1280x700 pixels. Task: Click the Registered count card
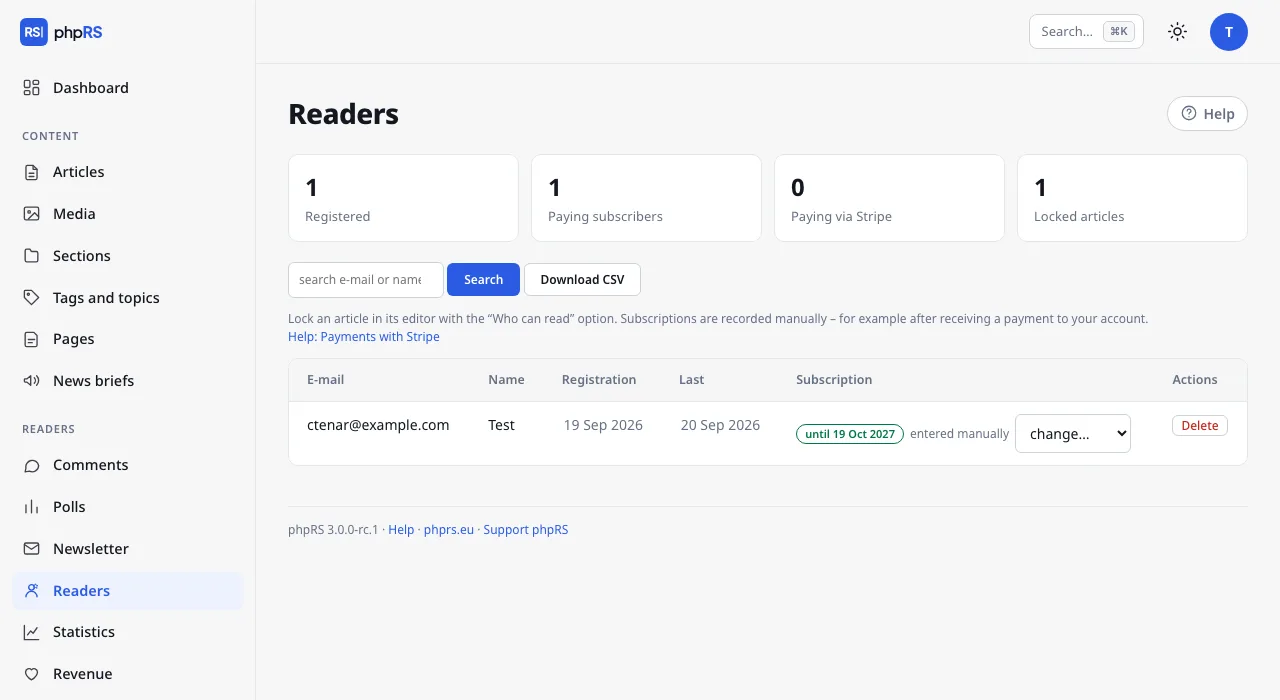pos(403,198)
